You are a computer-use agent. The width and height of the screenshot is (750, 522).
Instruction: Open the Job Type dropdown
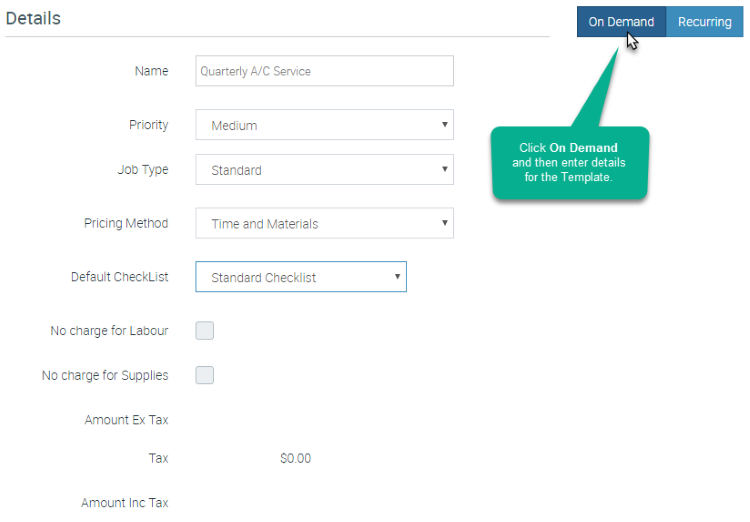(x=324, y=169)
